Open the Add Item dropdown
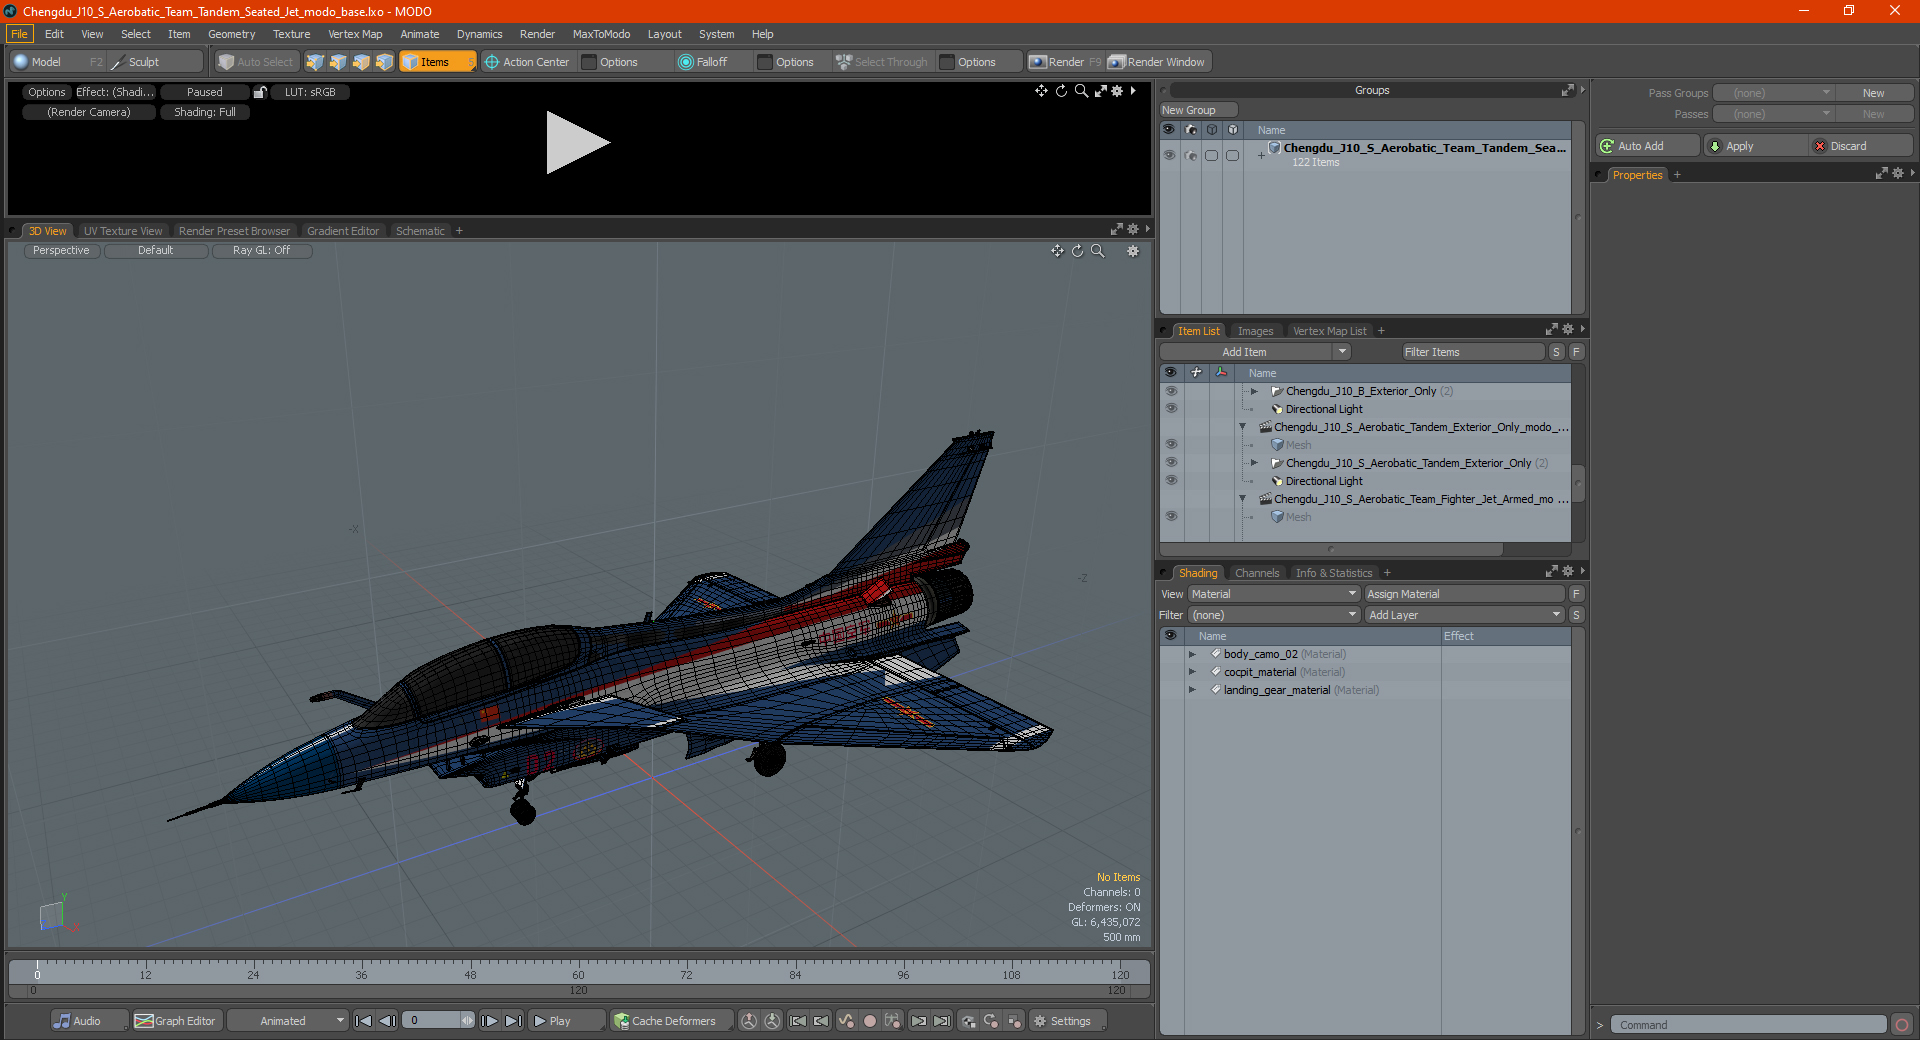This screenshot has height=1040, width=1920. [1255, 352]
